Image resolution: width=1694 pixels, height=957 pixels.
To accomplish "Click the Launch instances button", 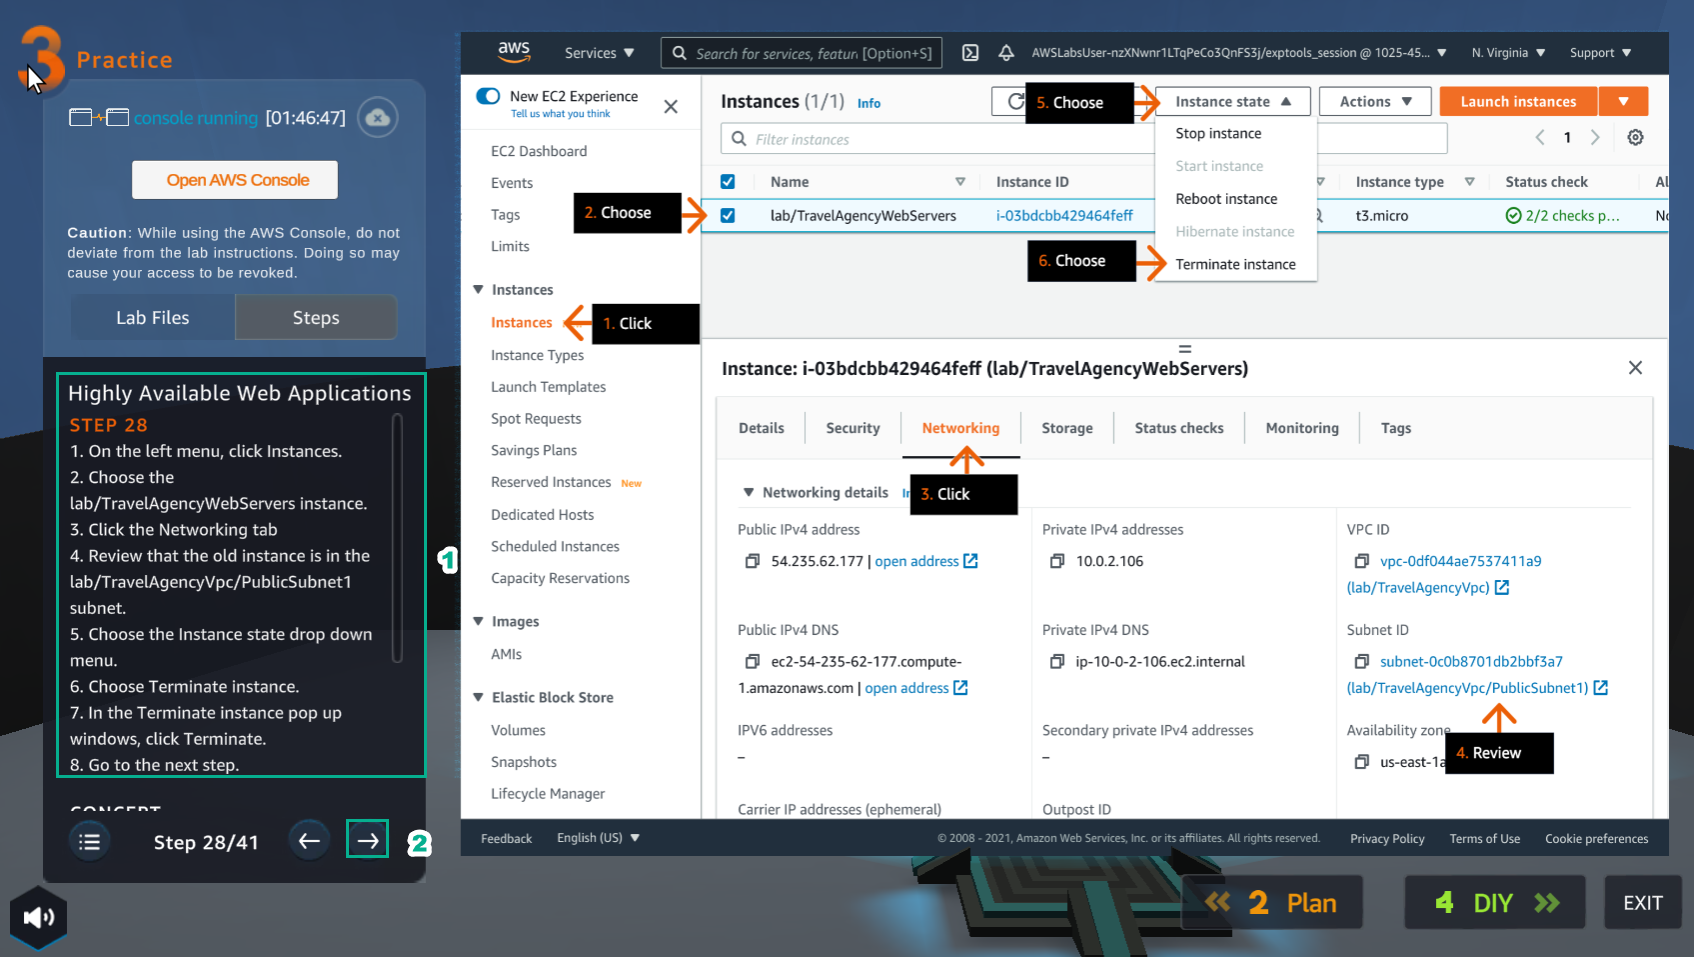I will click(1518, 102).
